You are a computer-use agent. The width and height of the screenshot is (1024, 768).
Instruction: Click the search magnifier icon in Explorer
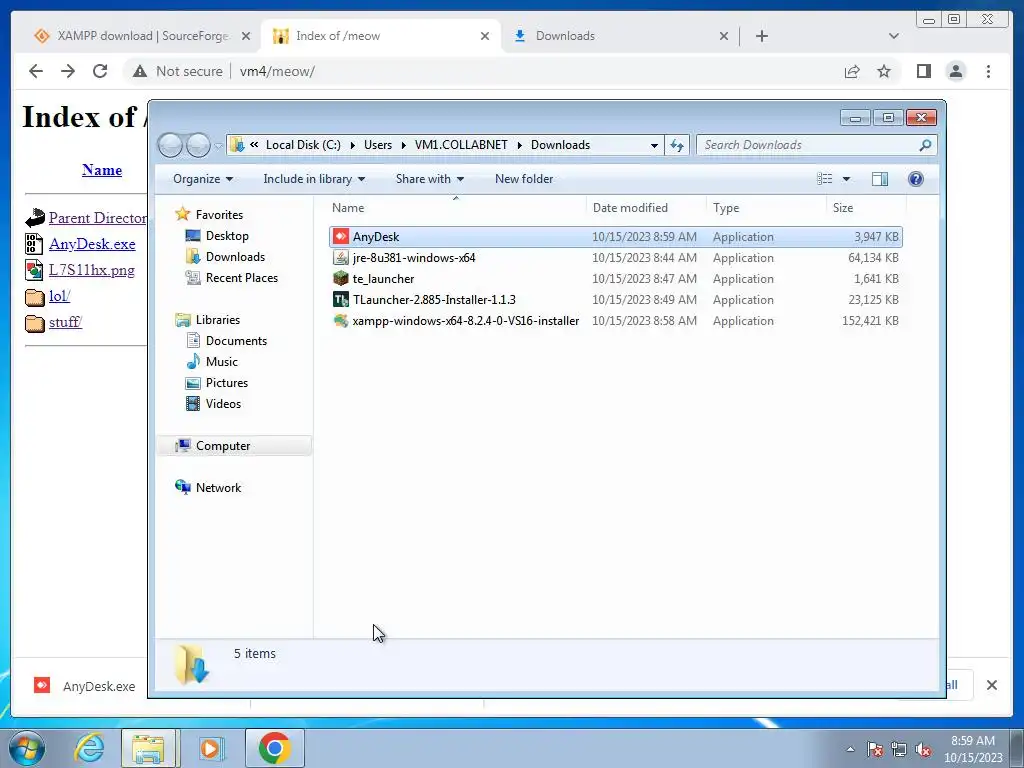point(925,145)
